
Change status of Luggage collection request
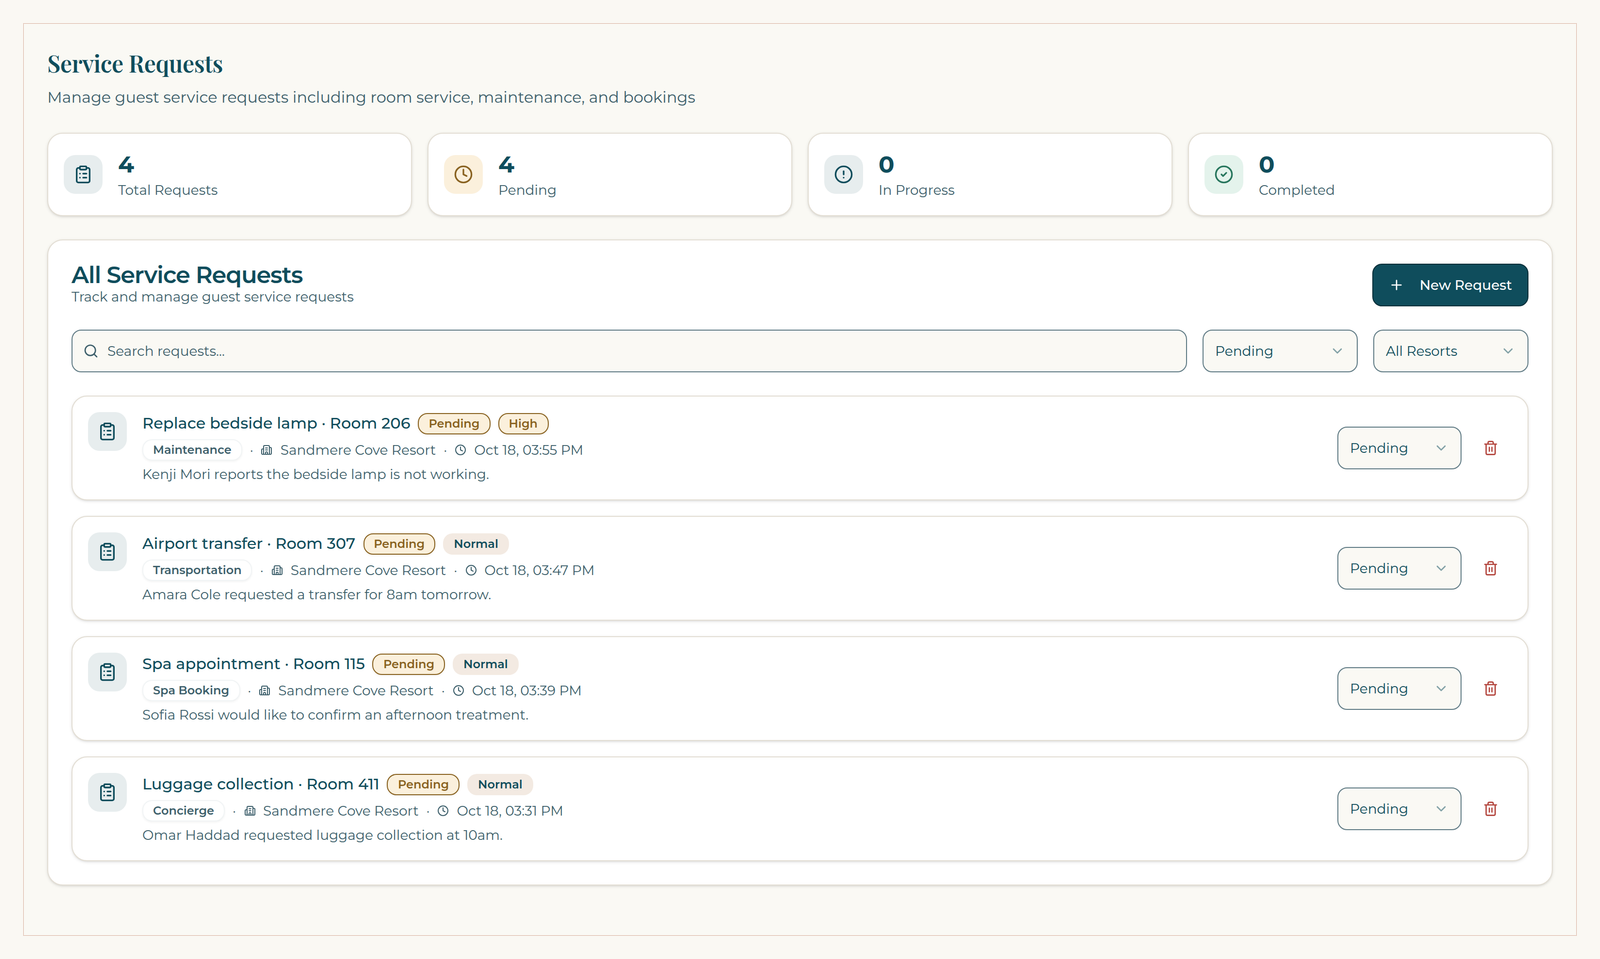click(x=1399, y=809)
